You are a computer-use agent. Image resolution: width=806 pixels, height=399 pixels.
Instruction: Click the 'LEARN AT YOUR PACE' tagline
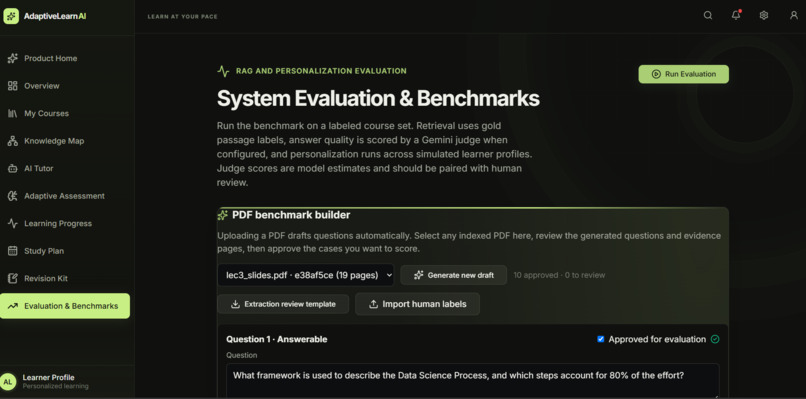[182, 16]
